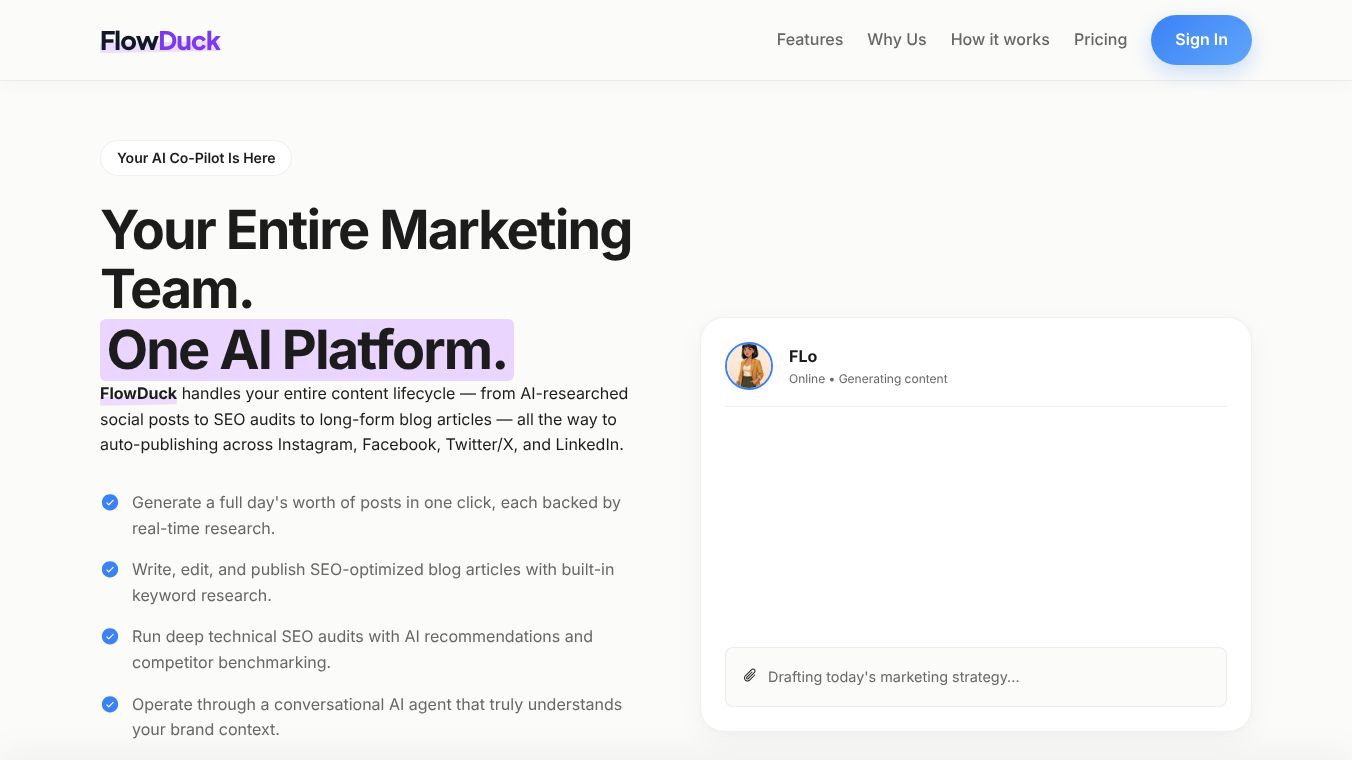1352x760 pixels.
Task: Click the checkmark icon beside Operate through a conversational
Action: coord(110,704)
